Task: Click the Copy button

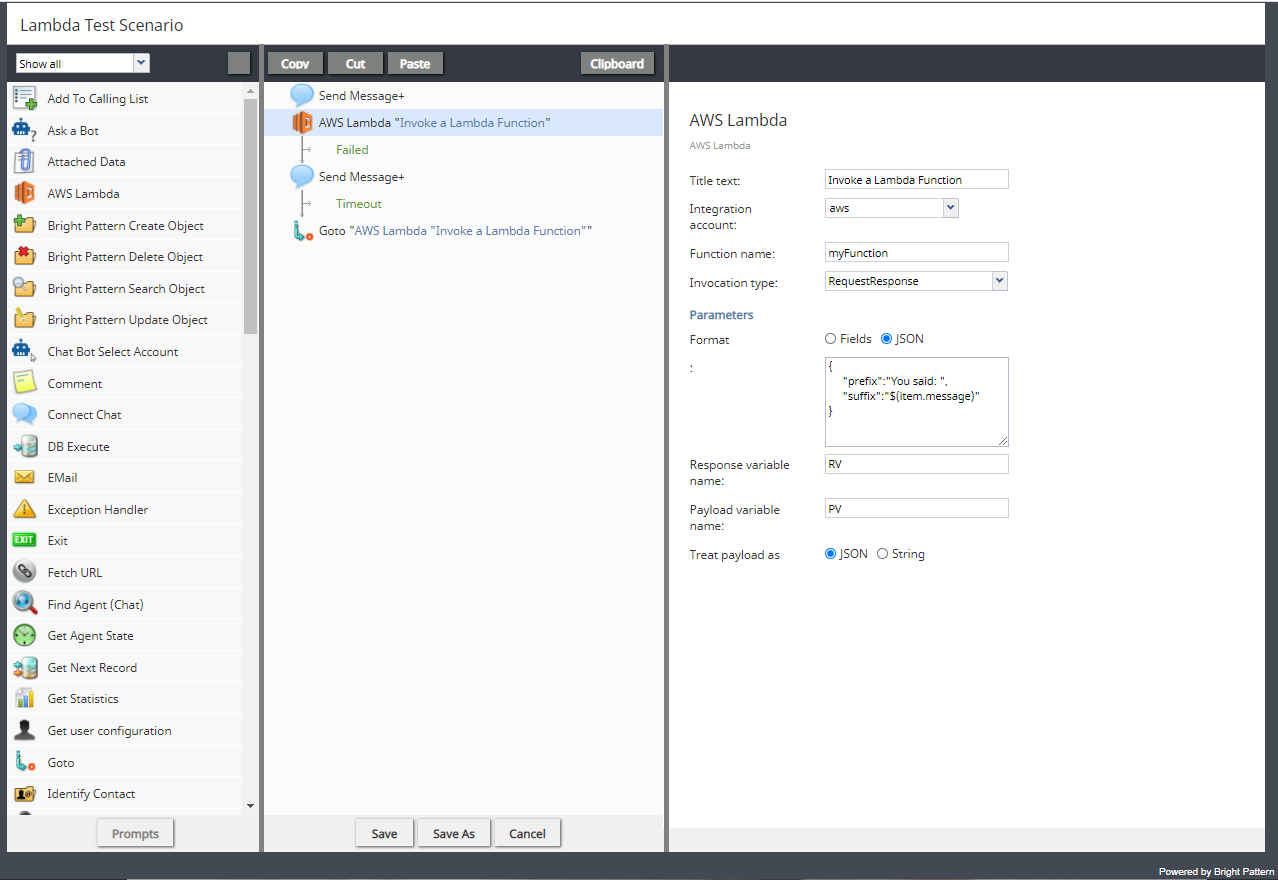Action: coord(295,63)
